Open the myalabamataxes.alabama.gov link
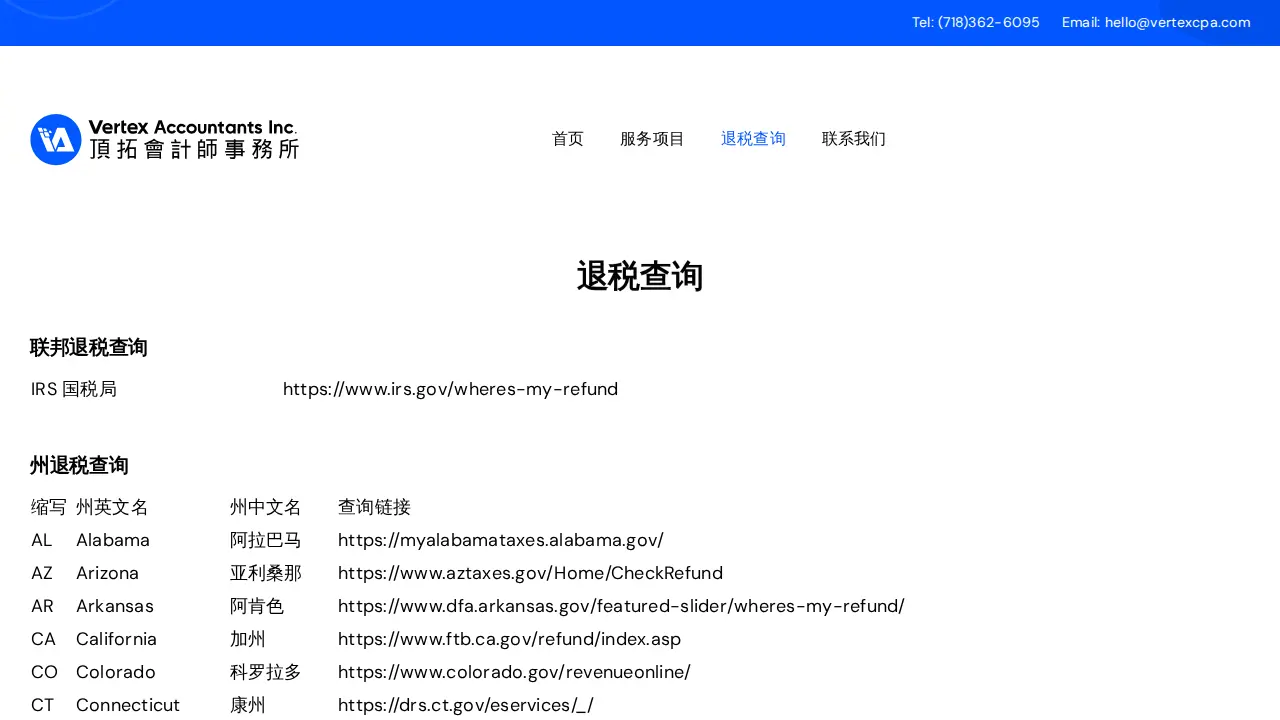Image resolution: width=1280 pixels, height=720 pixels. [x=501, y=540]
